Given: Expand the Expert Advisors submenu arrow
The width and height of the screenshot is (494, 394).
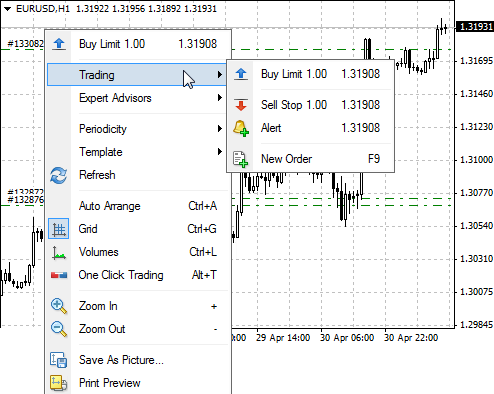Looking at the screenshot, I should click(220, 98).
